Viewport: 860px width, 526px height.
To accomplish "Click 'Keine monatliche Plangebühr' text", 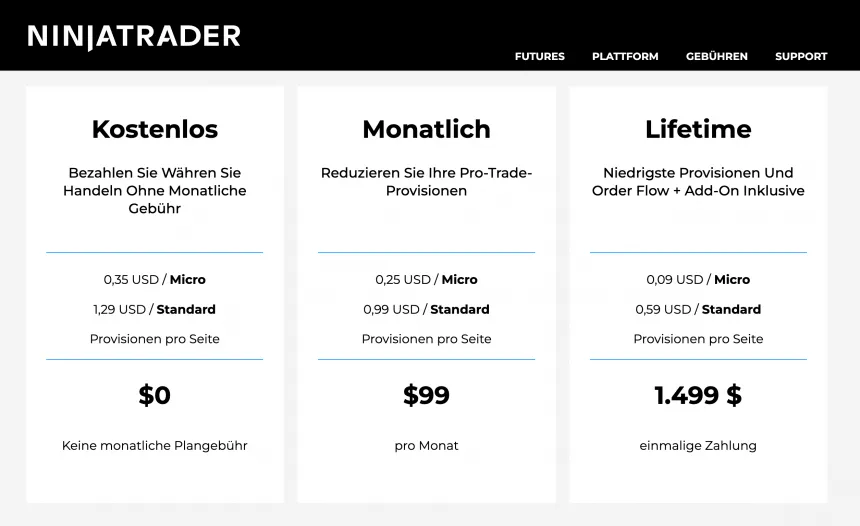I will click(x=155, y=446).
